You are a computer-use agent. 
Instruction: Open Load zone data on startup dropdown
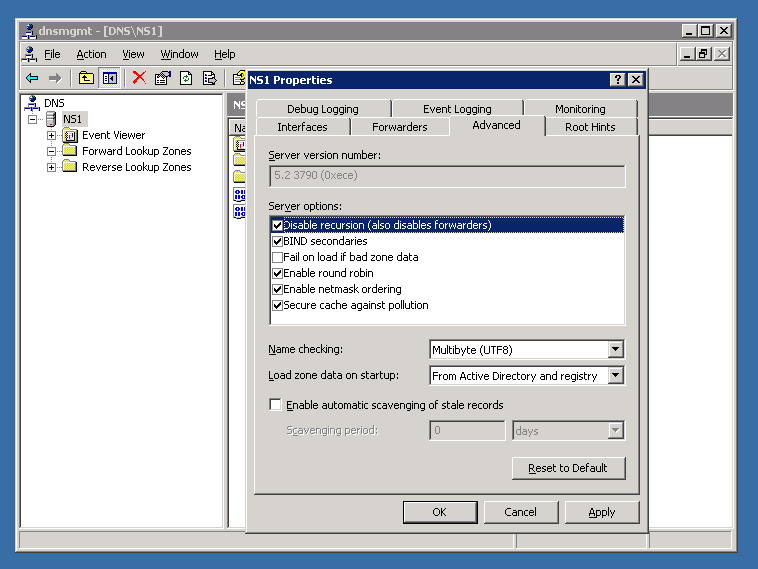615,375
